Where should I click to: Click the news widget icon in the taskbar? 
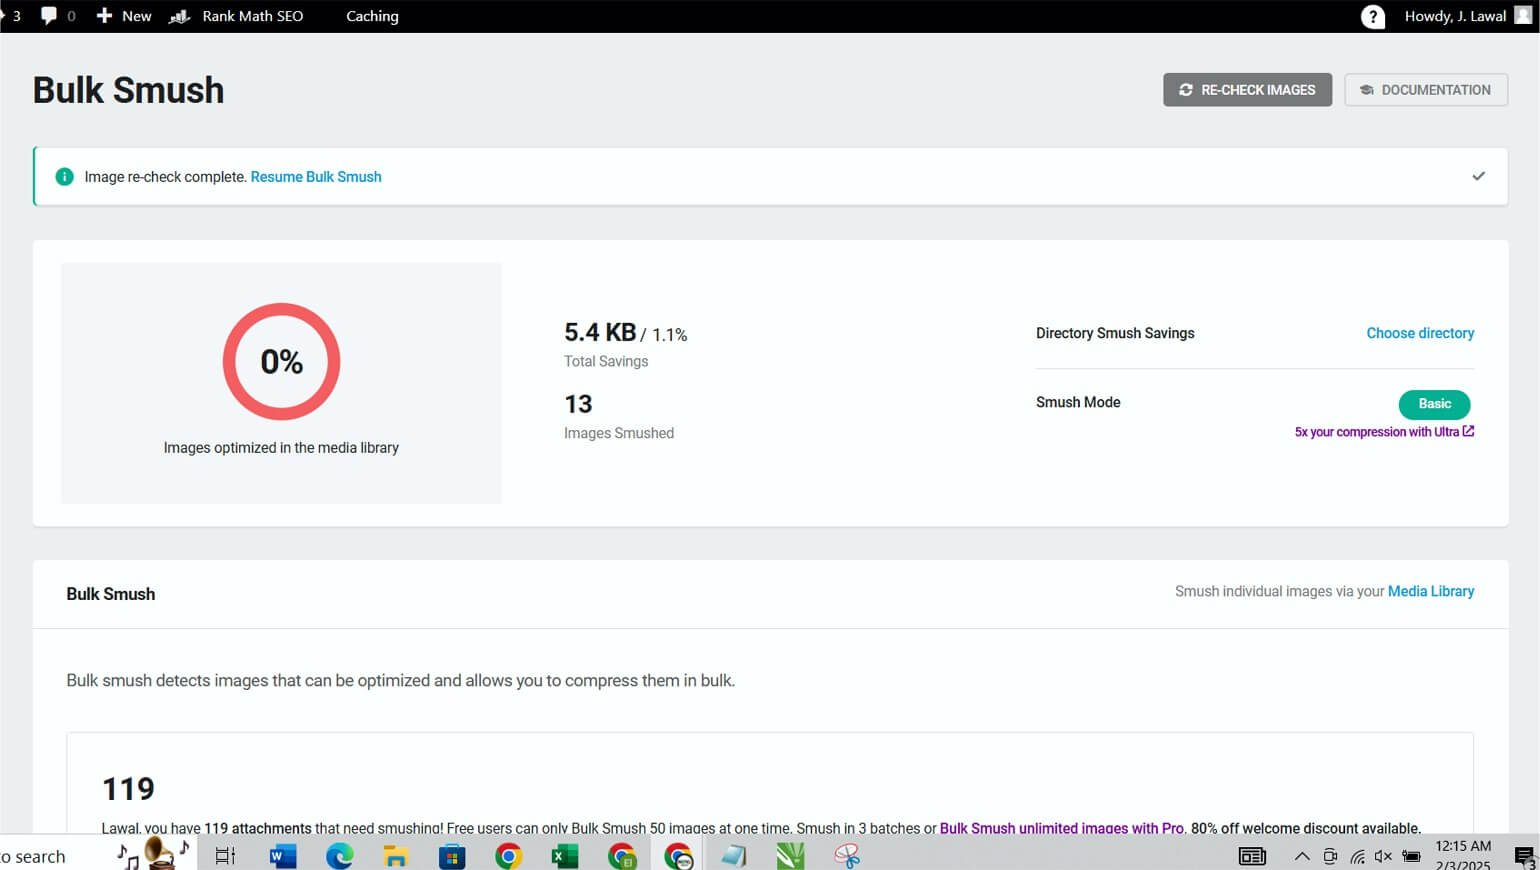pyautogui.click(x=1252, y=856)
